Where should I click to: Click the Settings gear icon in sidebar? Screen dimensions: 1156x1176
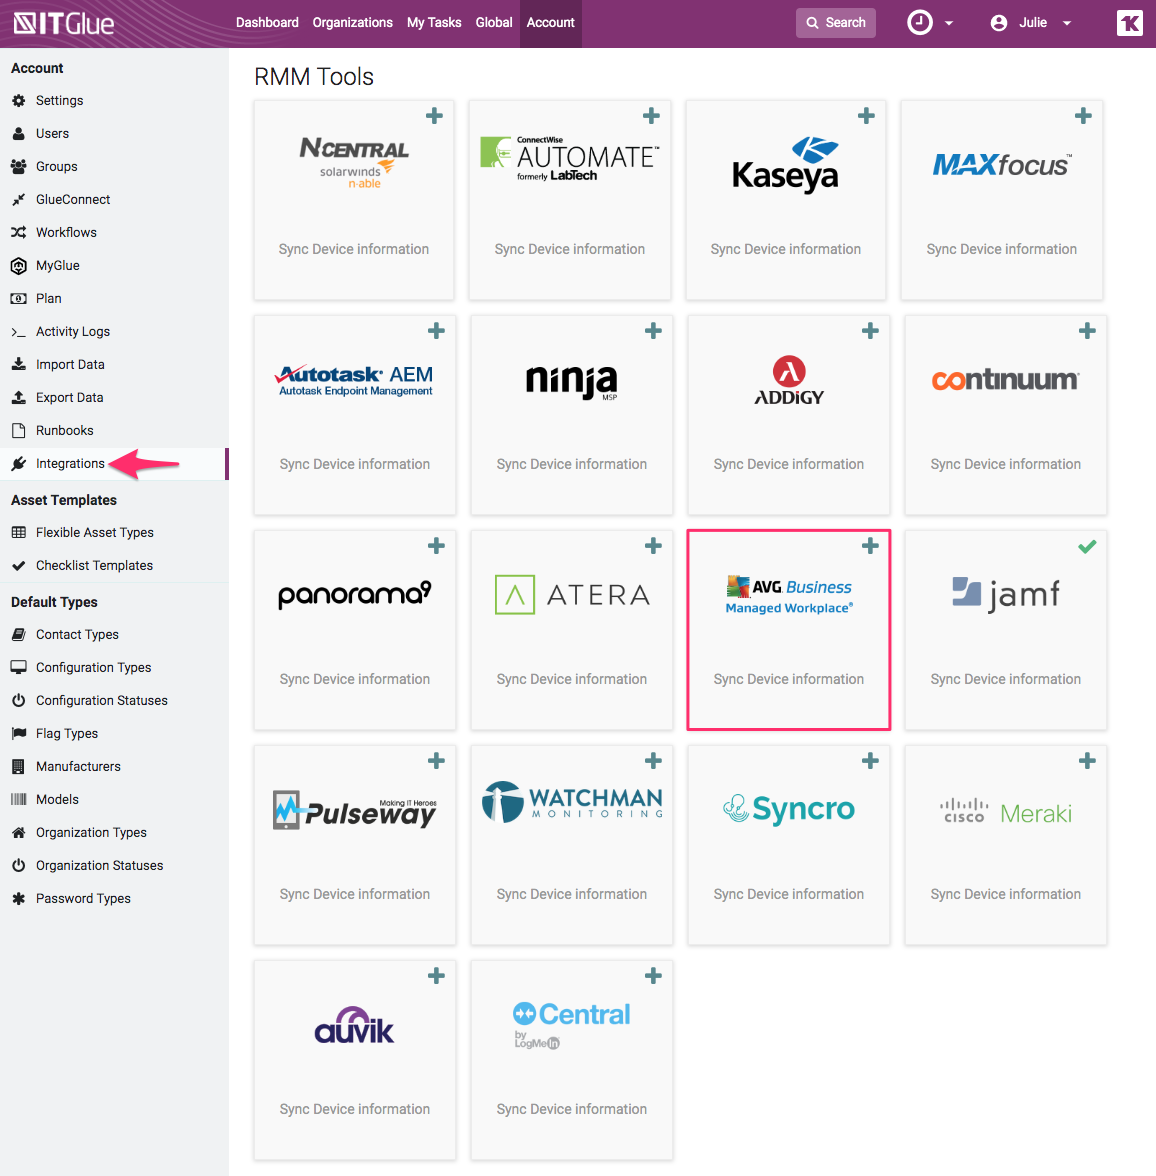click(x=19, y=100)
